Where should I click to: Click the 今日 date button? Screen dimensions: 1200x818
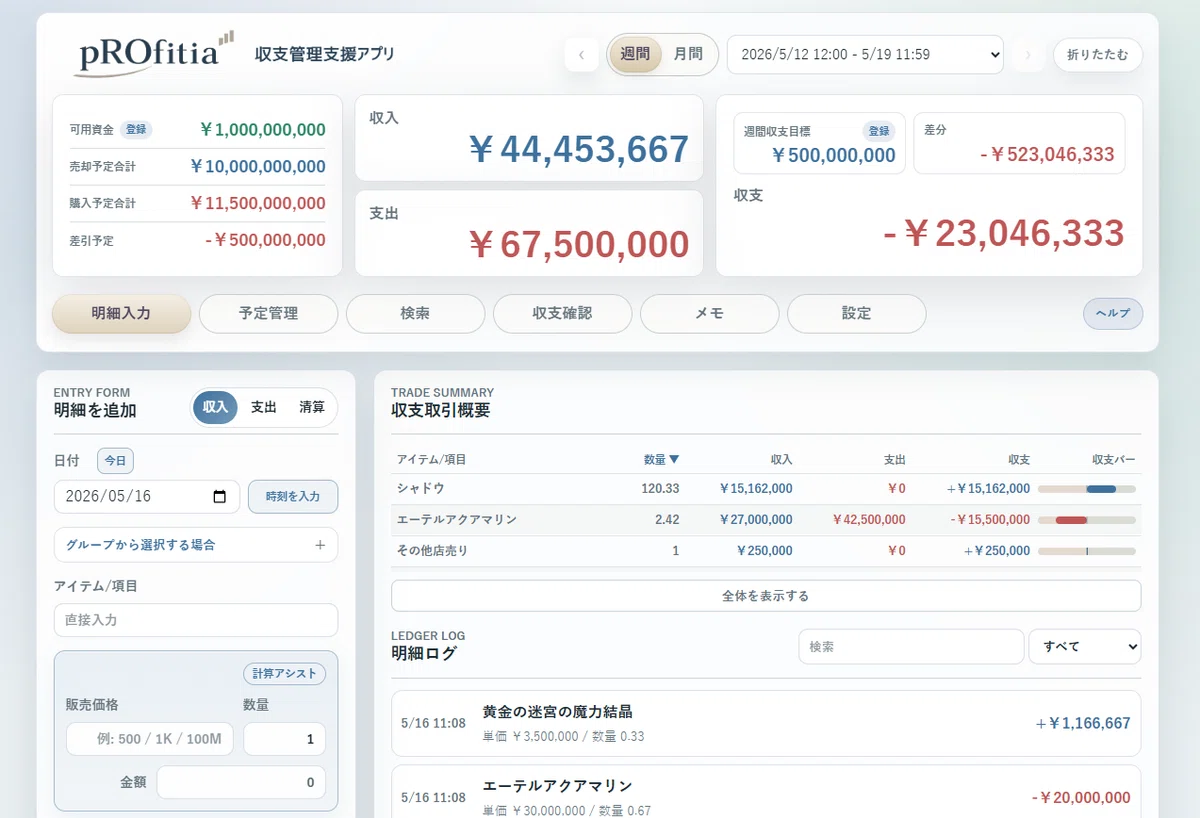[x=115, y=461]
